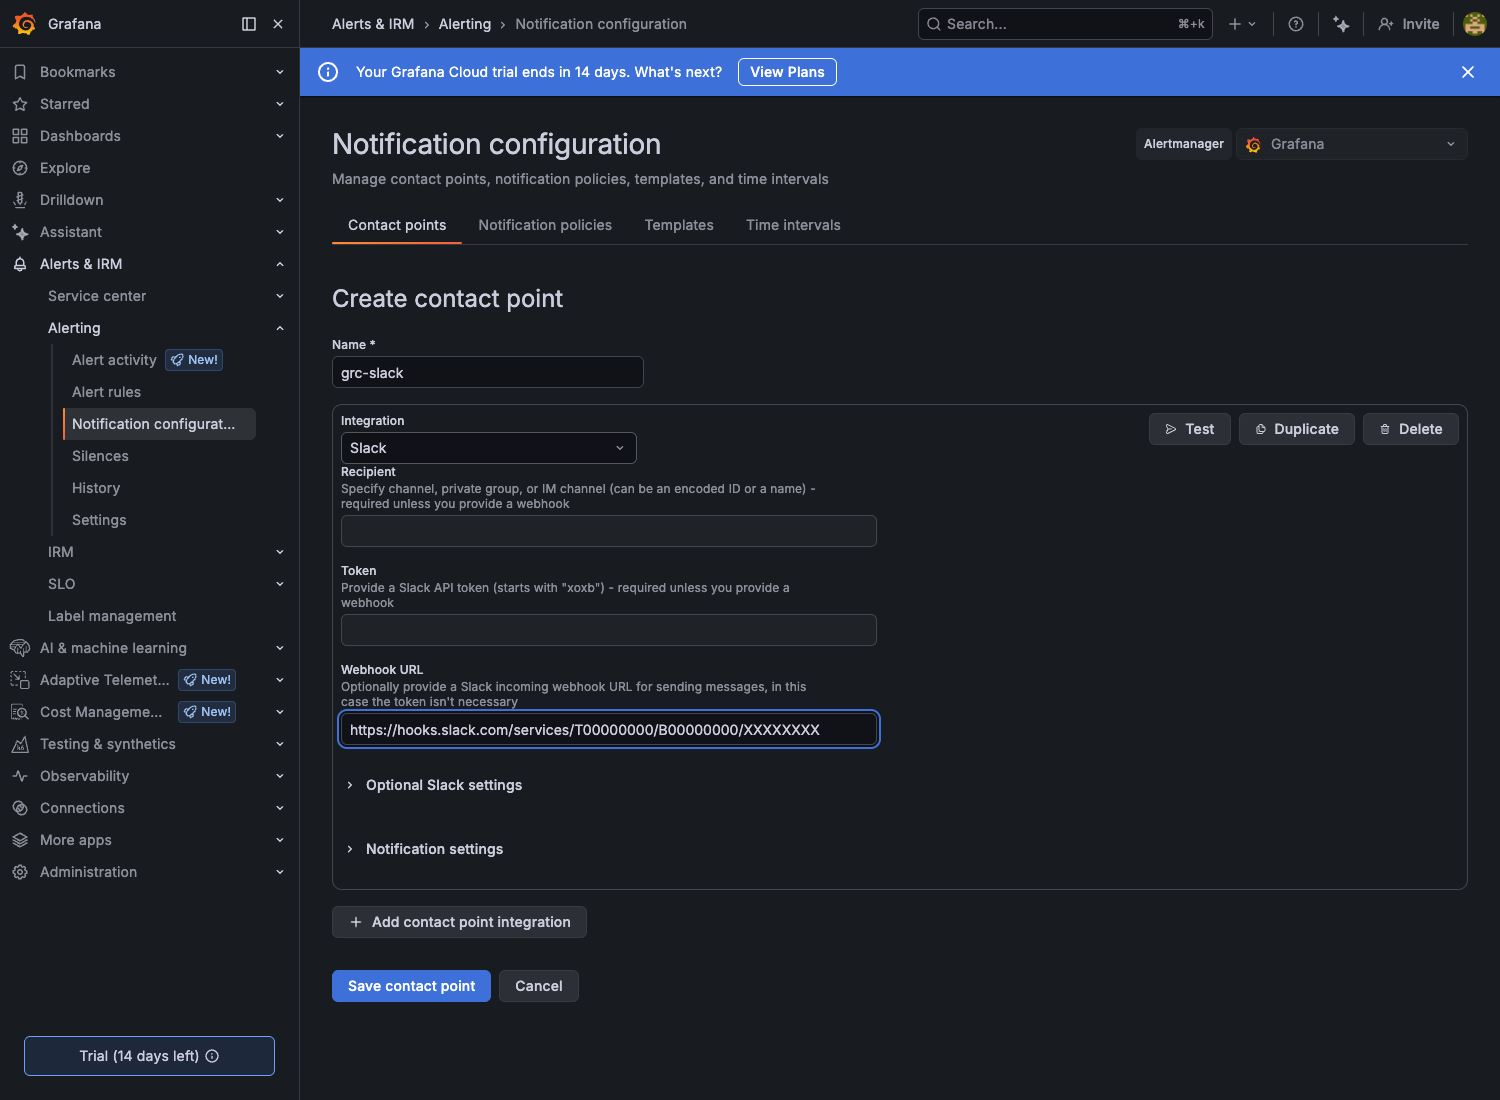The width and height of the screenshot is (1500, 1100).
Task: Click the Duplicate integration button
Action: pyautogui.click(x=1297, y=429)
